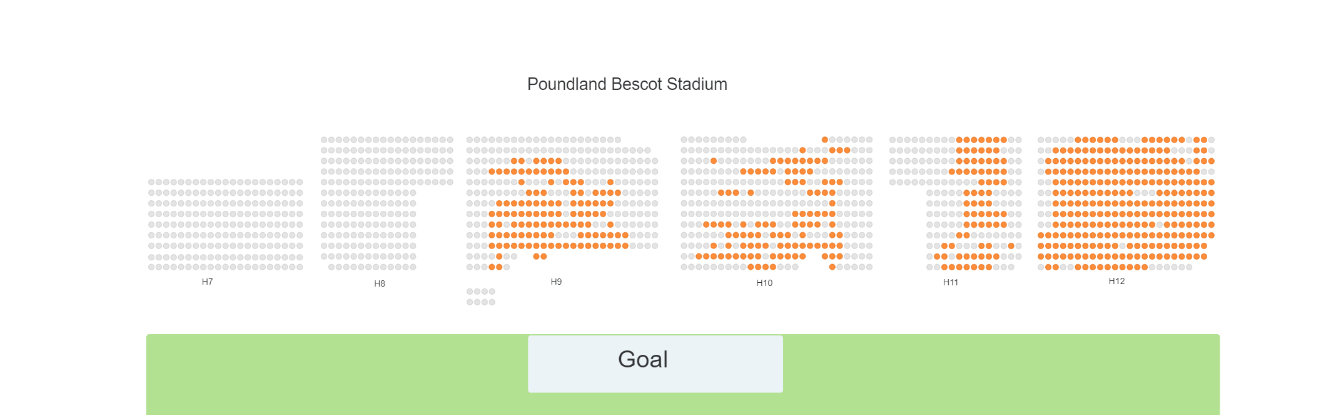
Task: Select the top-left grey seat of section H12
Action: pyautogui.click(x=1041, y=140)
